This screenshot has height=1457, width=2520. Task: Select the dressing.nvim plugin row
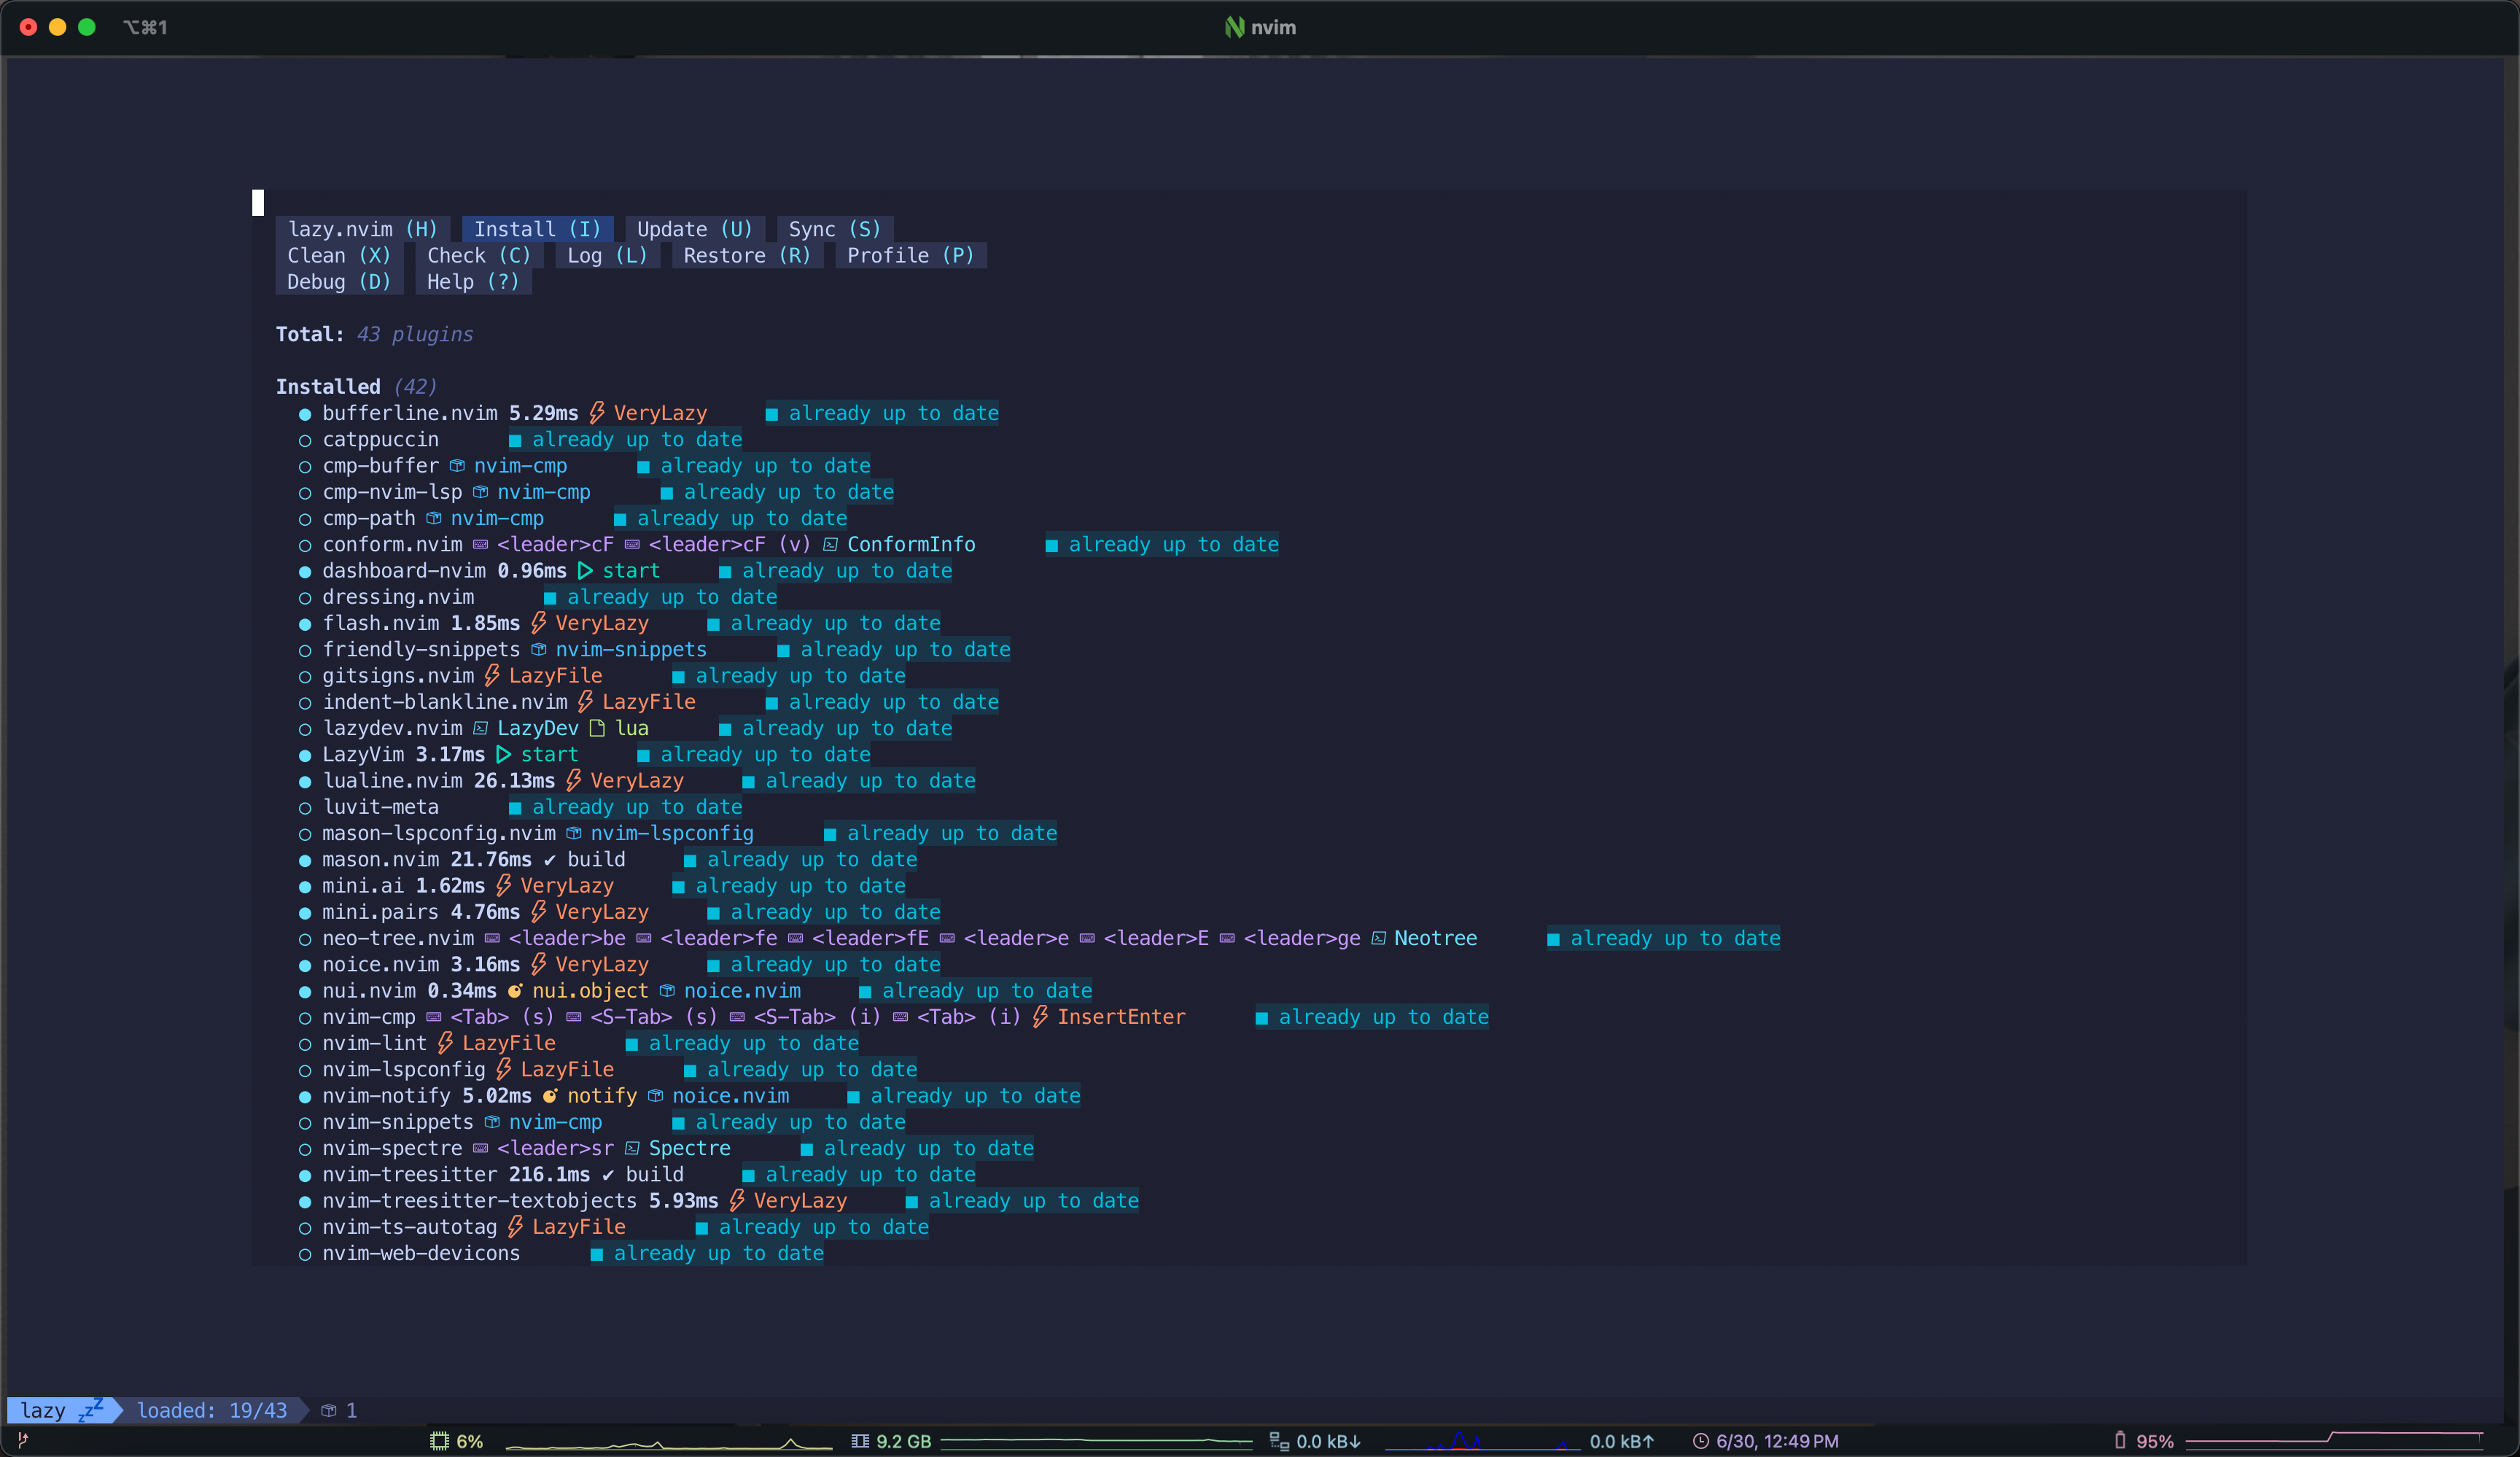[x=398, y=597]
